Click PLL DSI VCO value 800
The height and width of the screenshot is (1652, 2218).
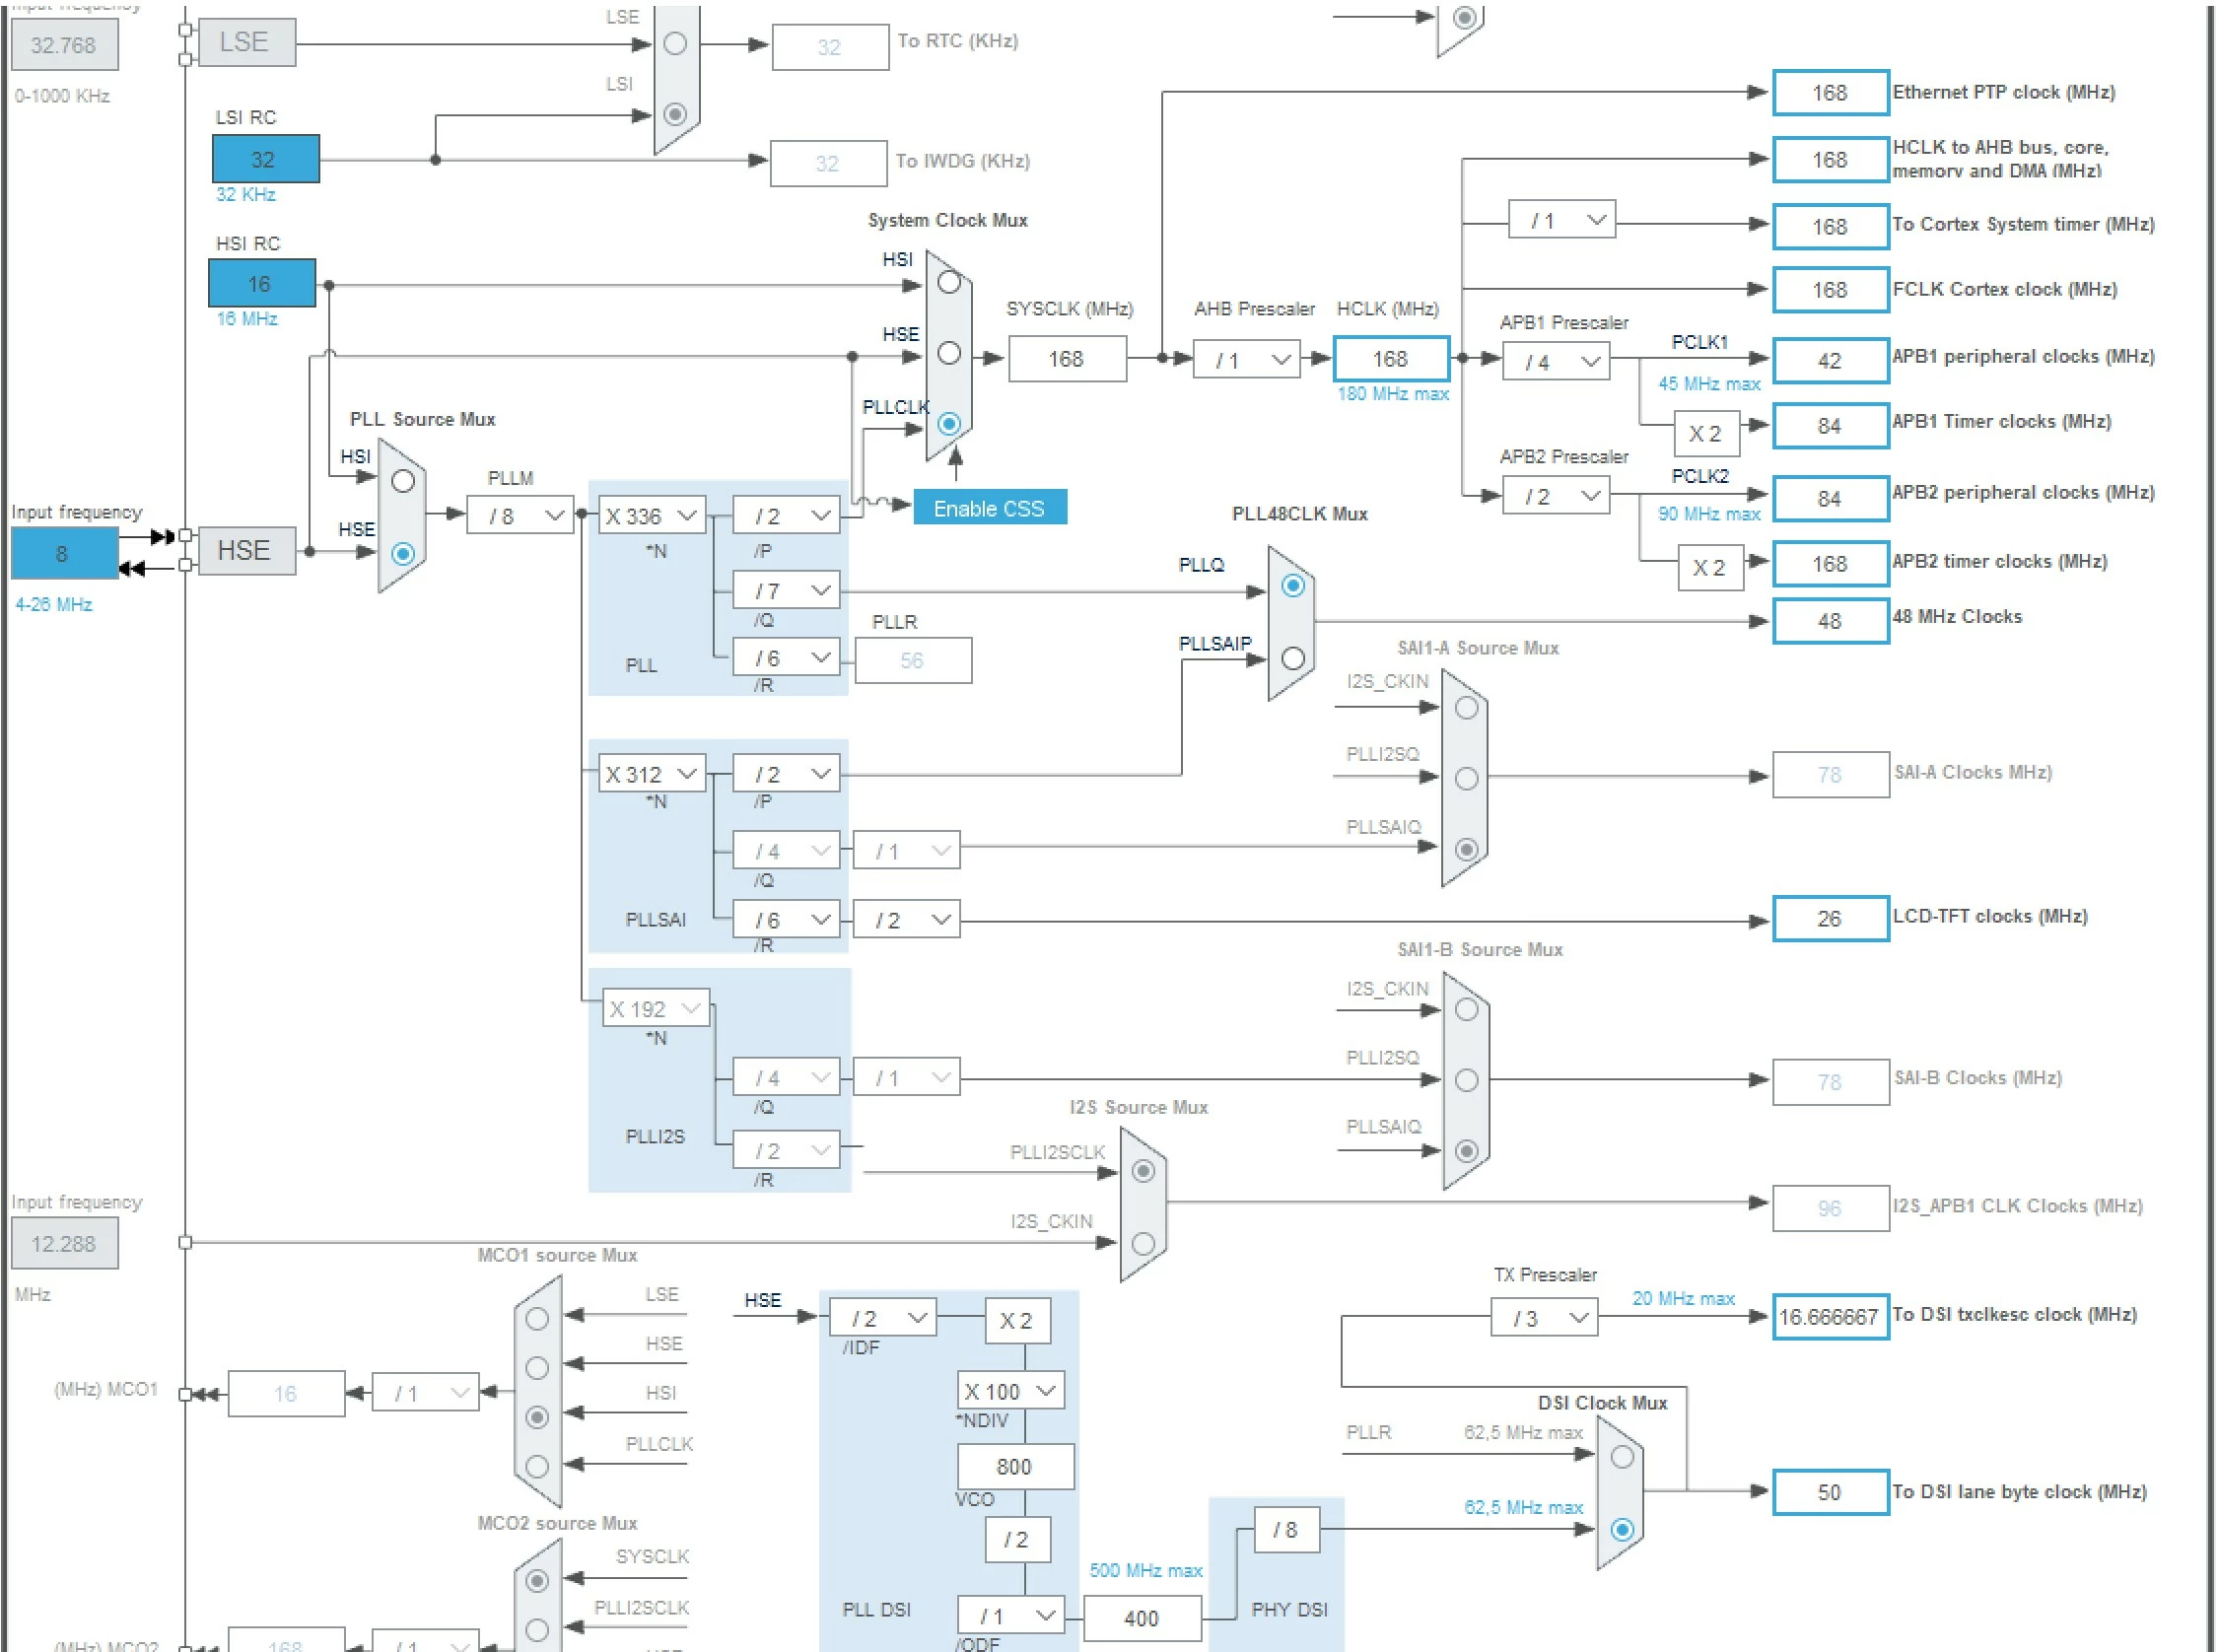tap(1015, 1467)
